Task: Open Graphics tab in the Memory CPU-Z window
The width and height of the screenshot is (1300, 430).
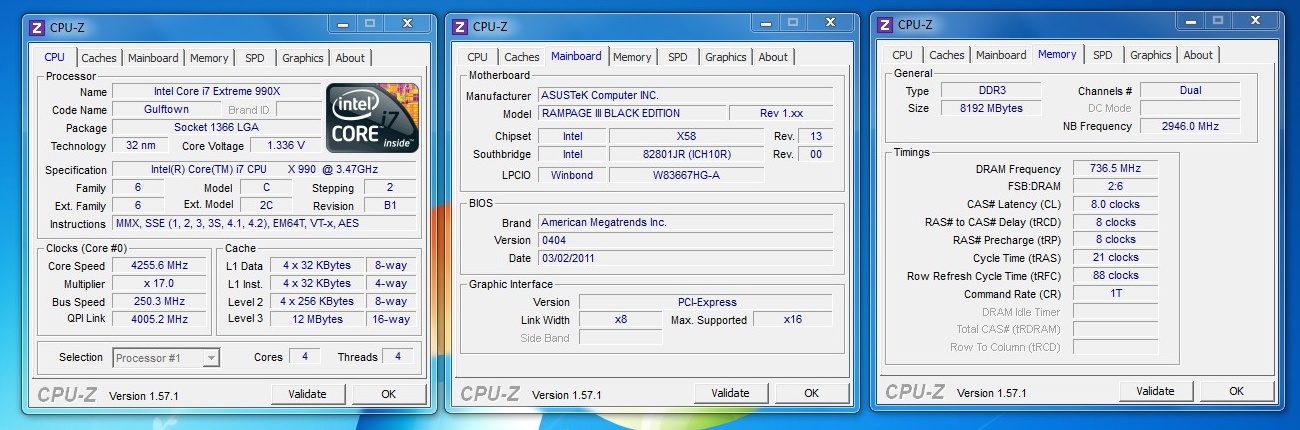Action: point(1151,55)
